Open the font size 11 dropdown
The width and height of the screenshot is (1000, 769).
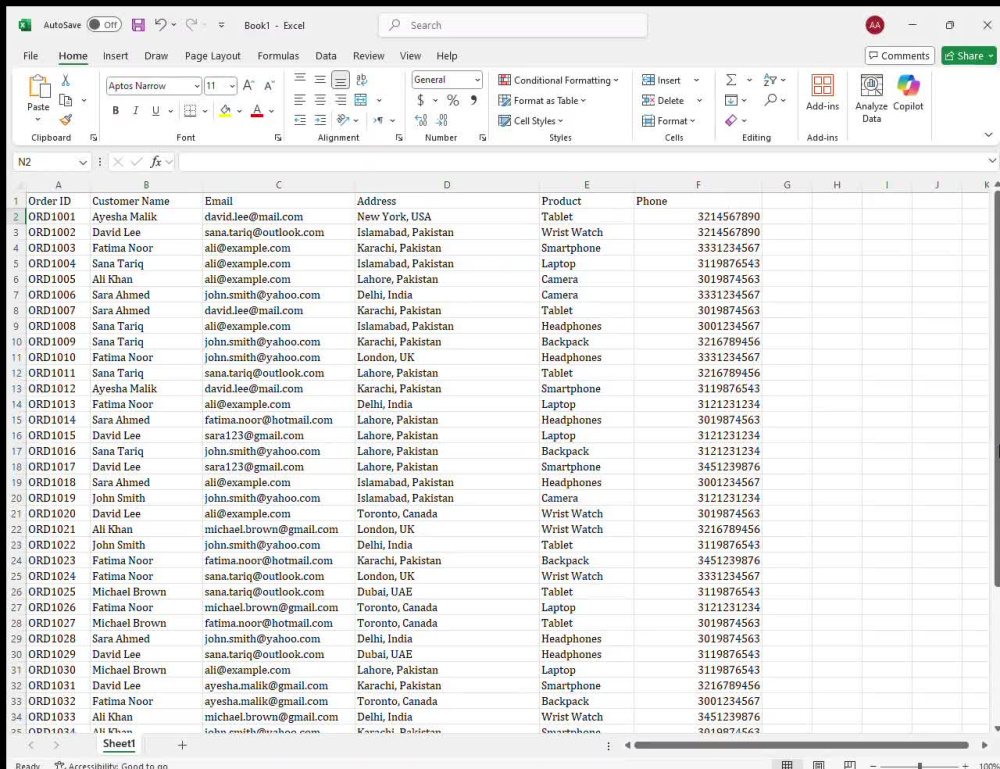pyautogui.click(x=232, y=85)
